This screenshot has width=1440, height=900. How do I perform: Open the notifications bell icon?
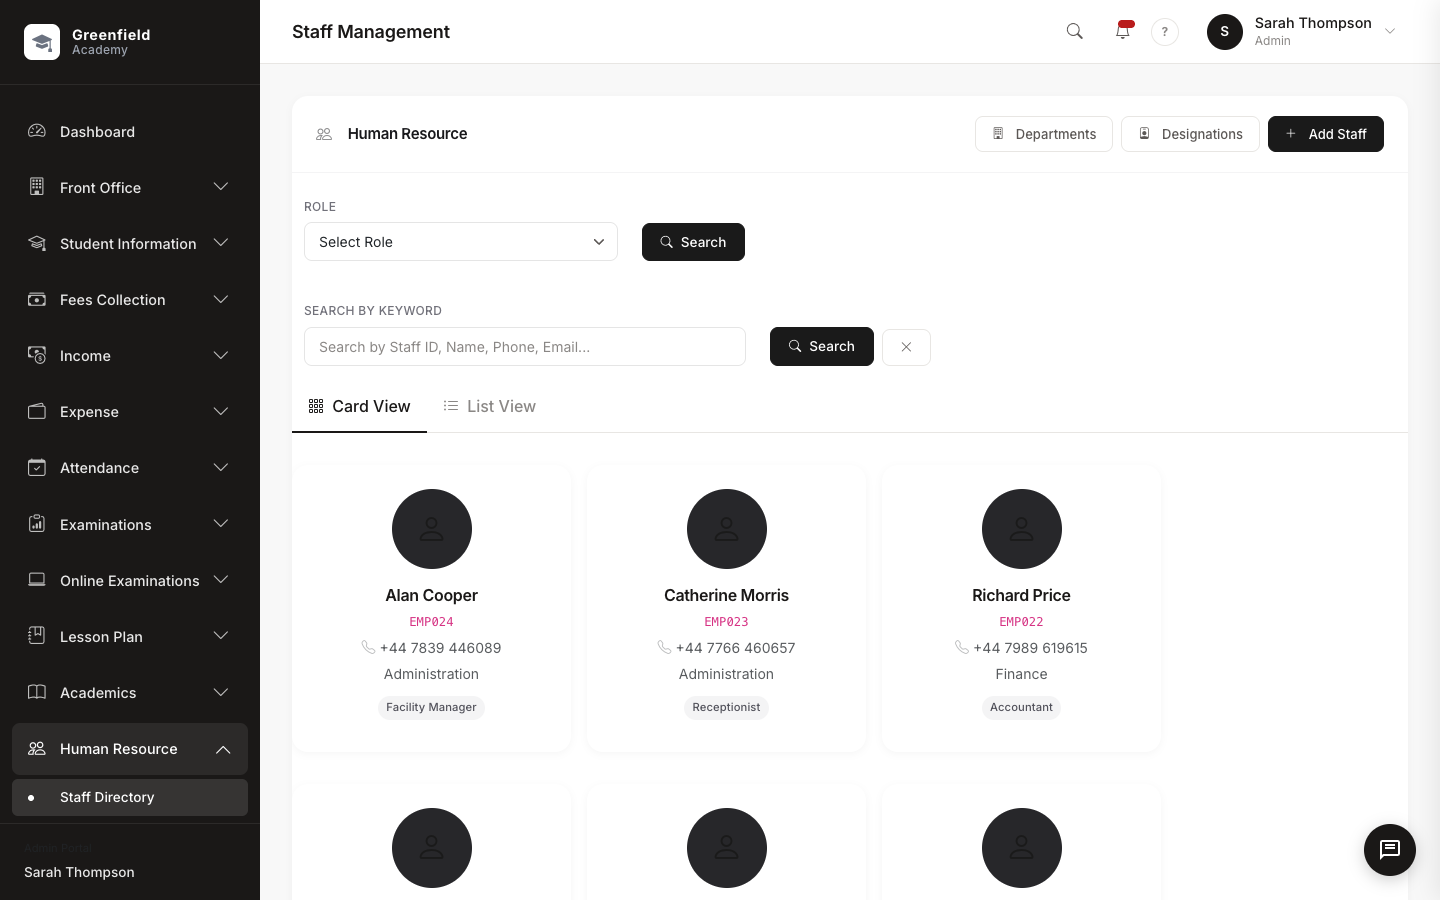pyautogui.click(x=1123, y=32)
